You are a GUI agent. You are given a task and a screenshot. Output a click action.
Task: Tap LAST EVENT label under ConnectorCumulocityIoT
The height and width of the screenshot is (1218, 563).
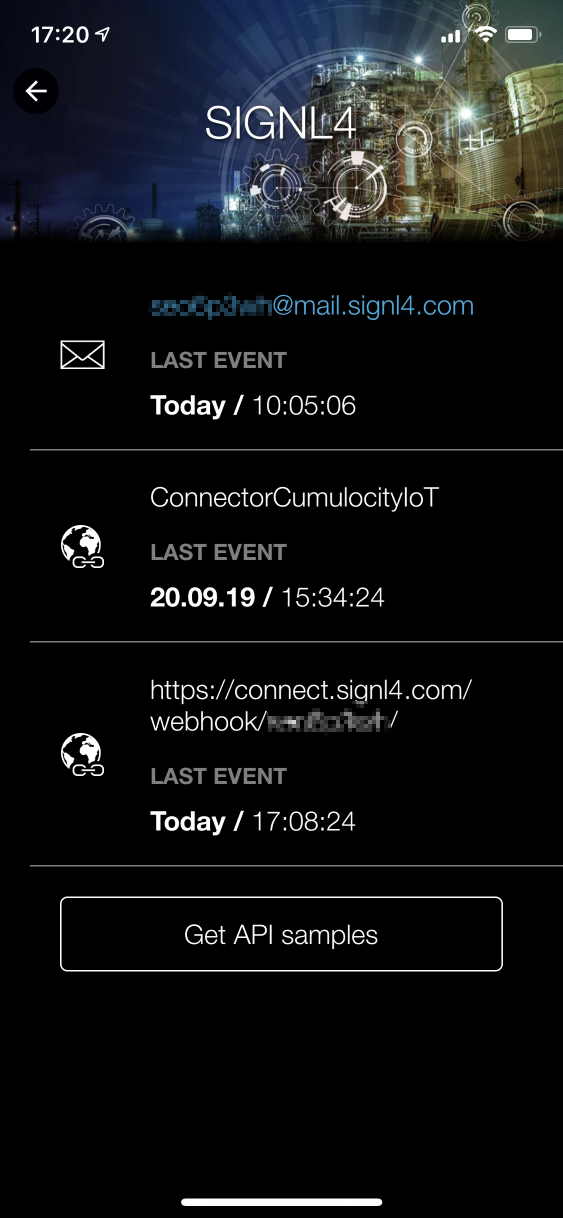(218, 552)
